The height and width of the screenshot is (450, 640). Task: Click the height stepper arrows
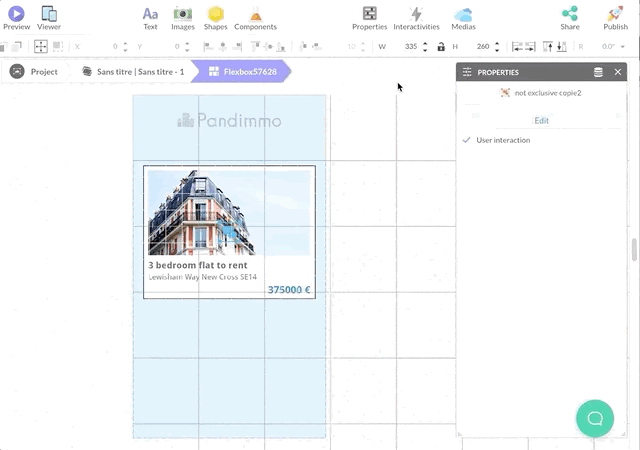point(497,47)
